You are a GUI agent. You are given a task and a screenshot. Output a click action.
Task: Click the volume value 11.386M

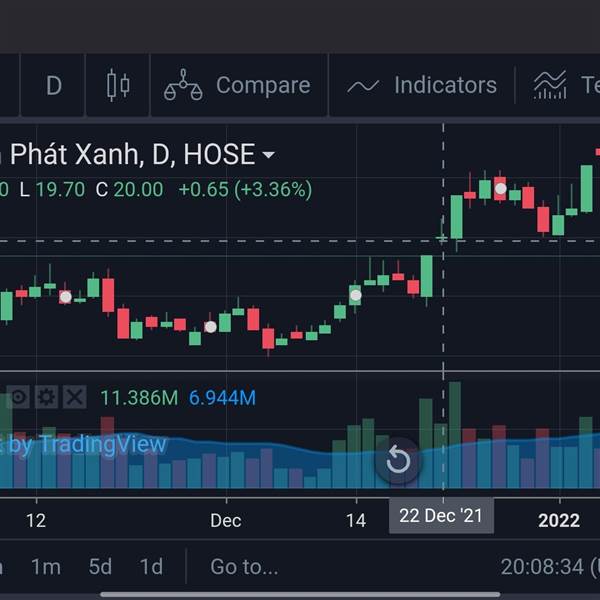pos(139,398)
